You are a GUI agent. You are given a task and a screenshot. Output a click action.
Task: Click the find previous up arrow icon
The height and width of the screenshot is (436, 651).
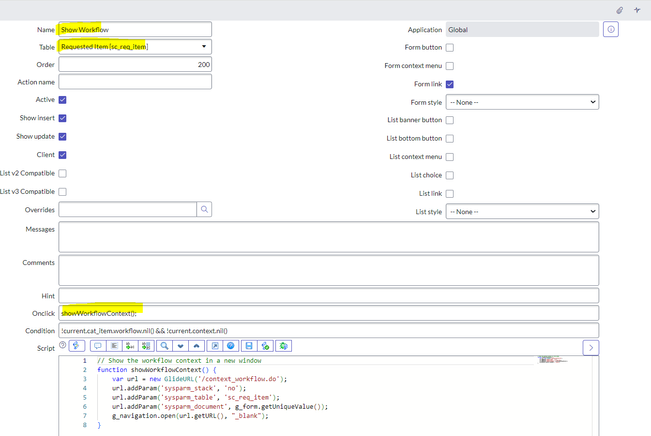(x=196, y=346)
